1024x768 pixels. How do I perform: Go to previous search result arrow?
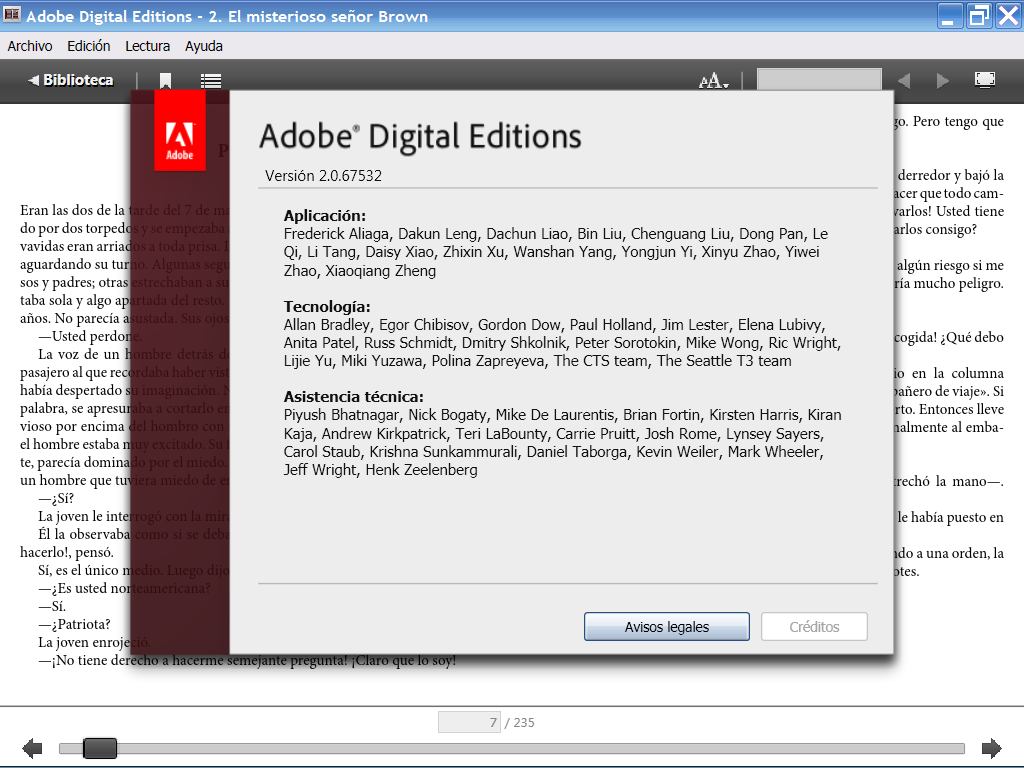pos(904,80)
